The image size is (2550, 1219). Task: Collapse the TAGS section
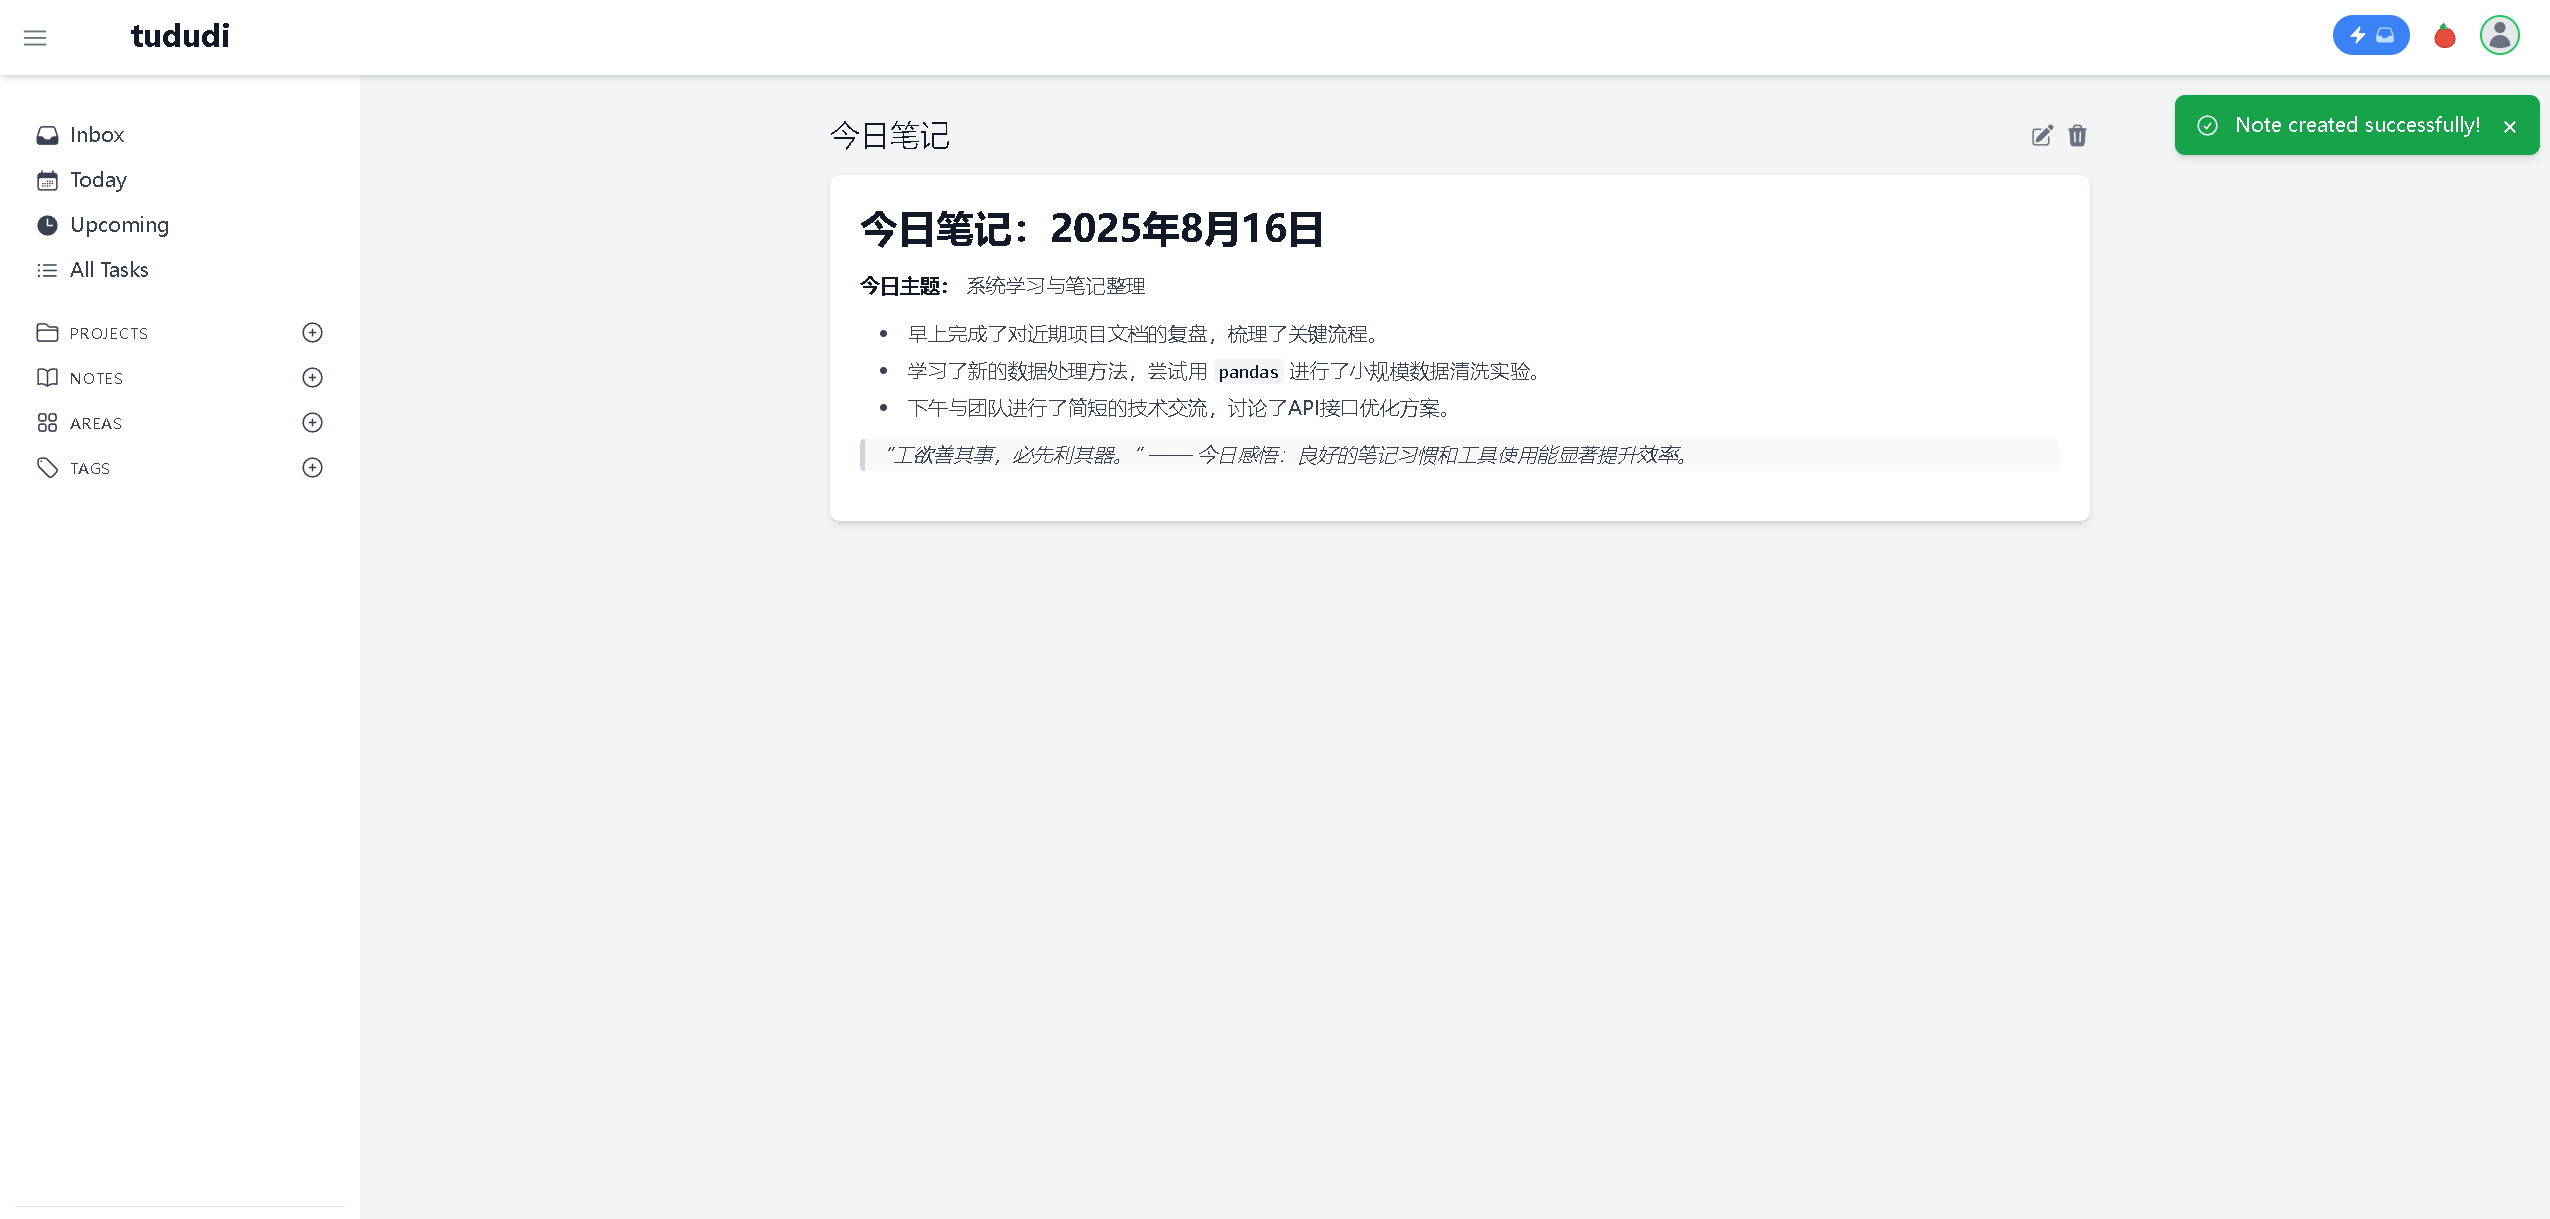(89, 468)
